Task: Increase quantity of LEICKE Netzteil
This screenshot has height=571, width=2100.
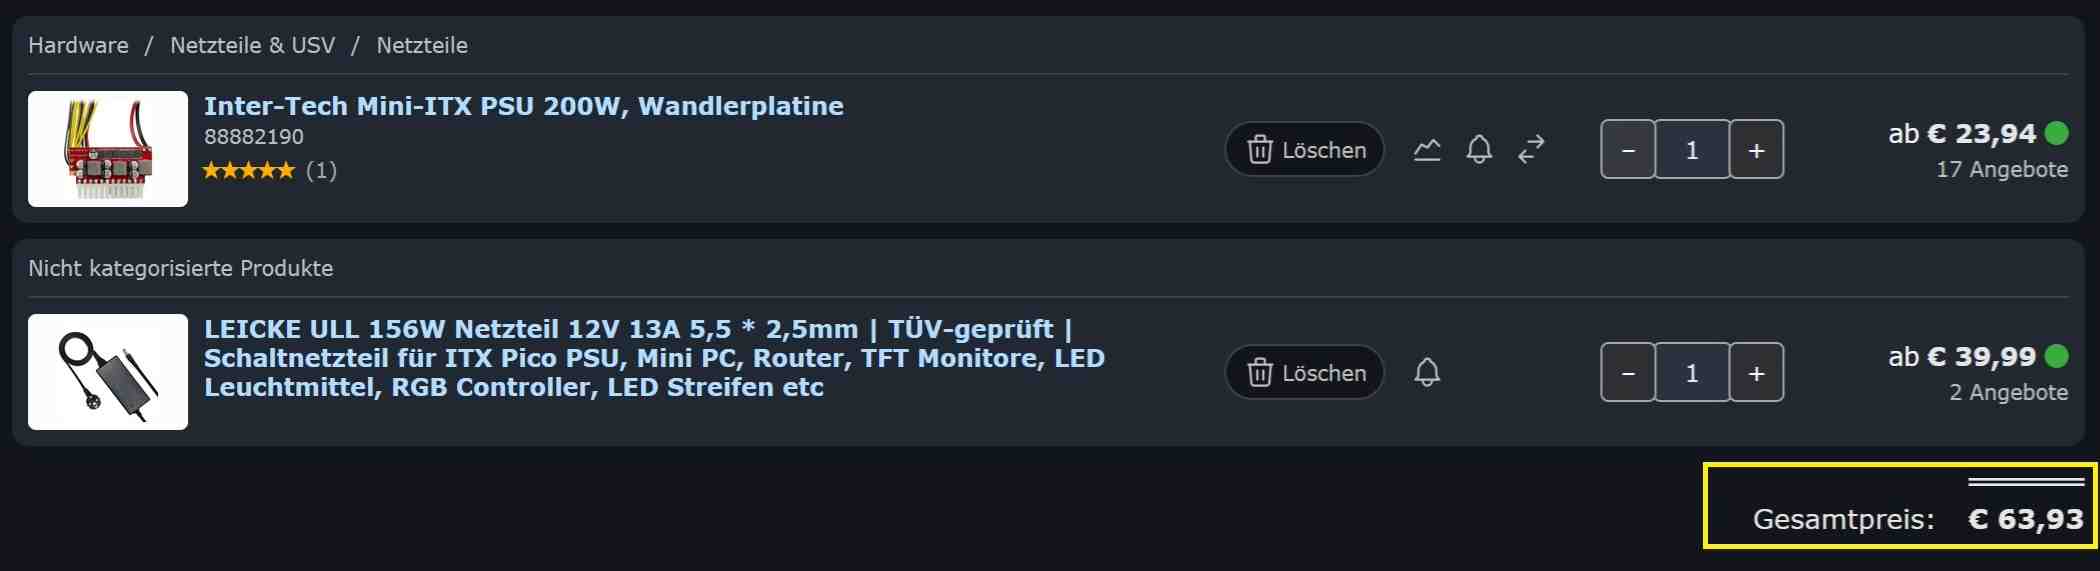Action: tap(1756, 373)
